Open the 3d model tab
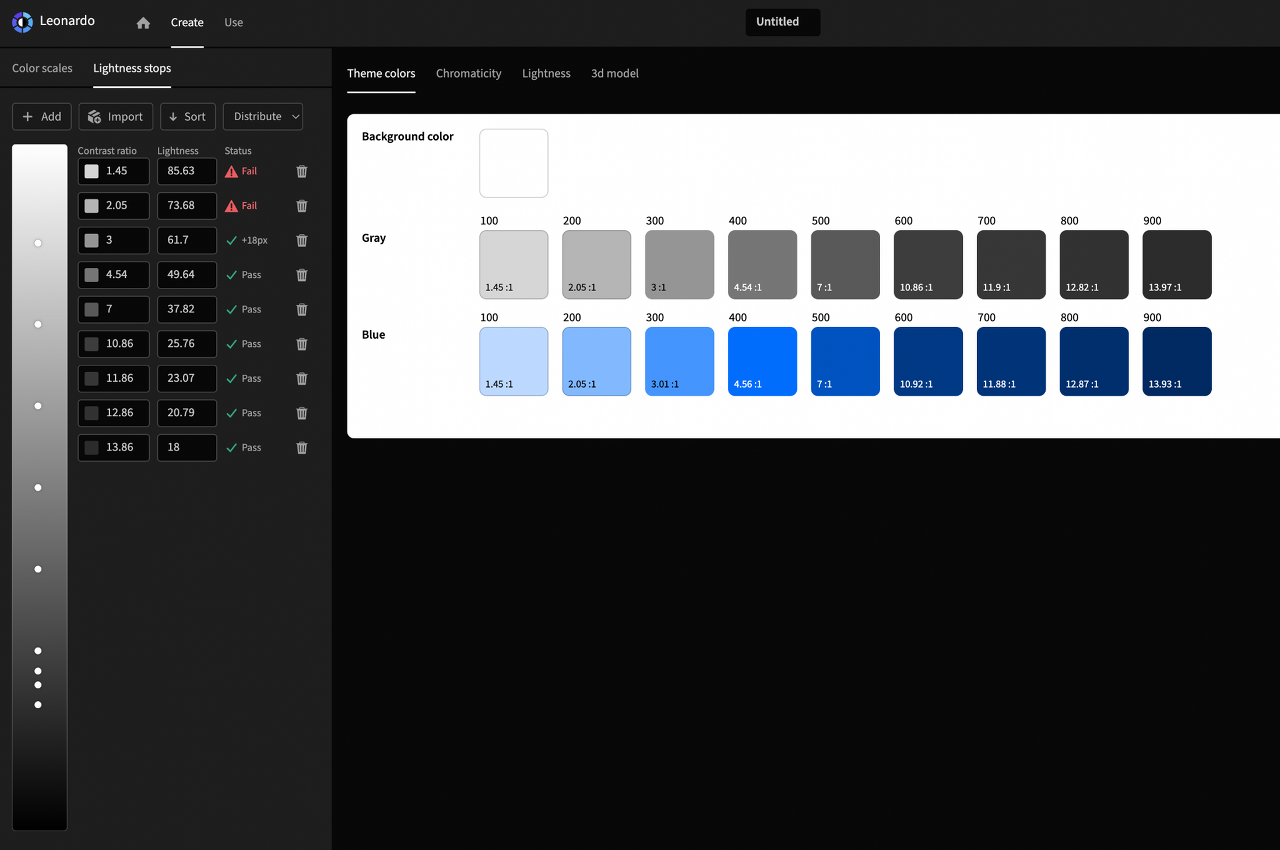 click(615, 73)
